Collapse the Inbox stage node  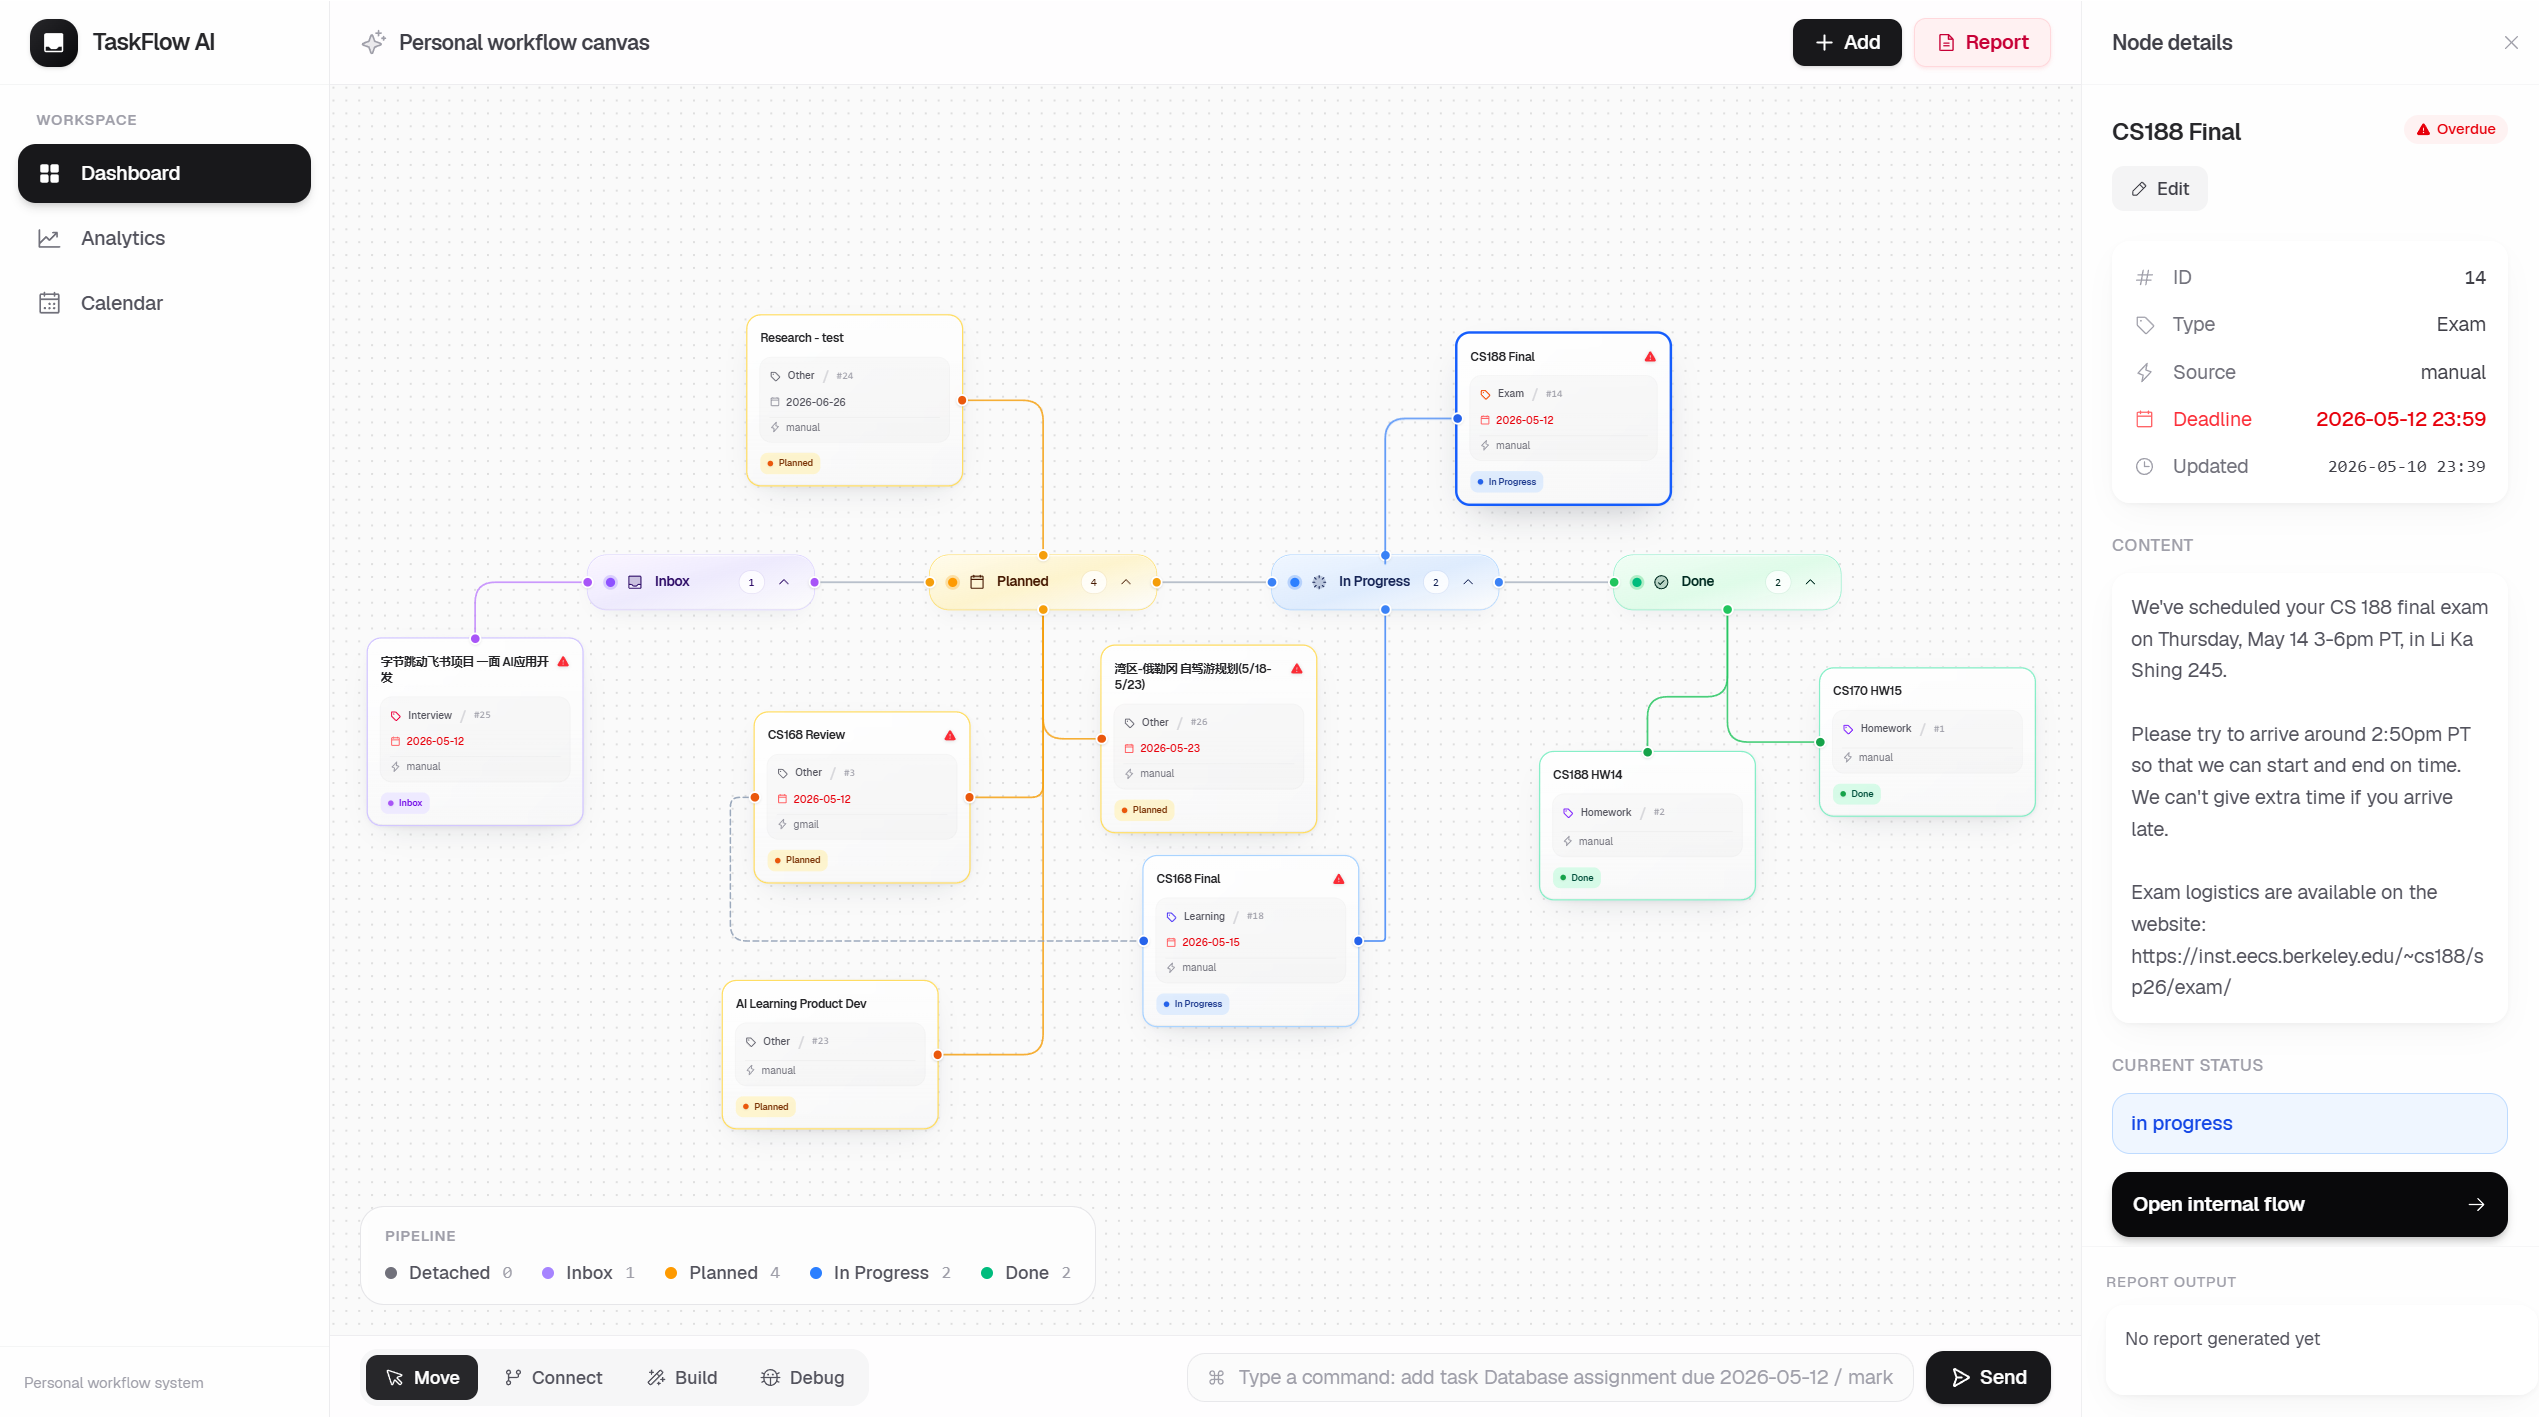(x=784, y=582)
